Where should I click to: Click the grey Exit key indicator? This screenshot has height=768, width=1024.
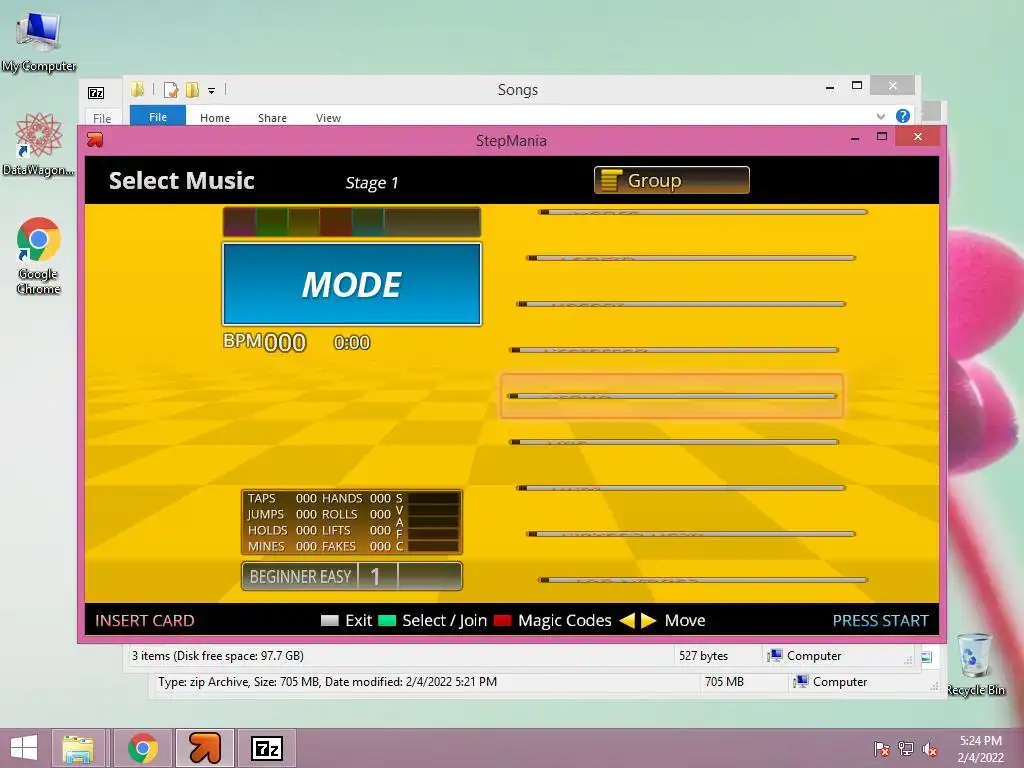tap(330, 620)
